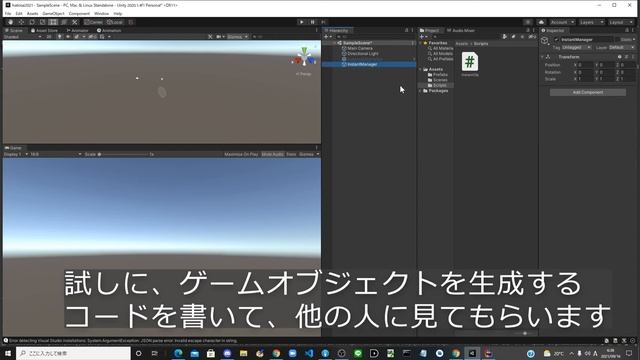Collapse the SampleScene hierarchy node
Screen dimensions: 640x360
tap(335, 43)
